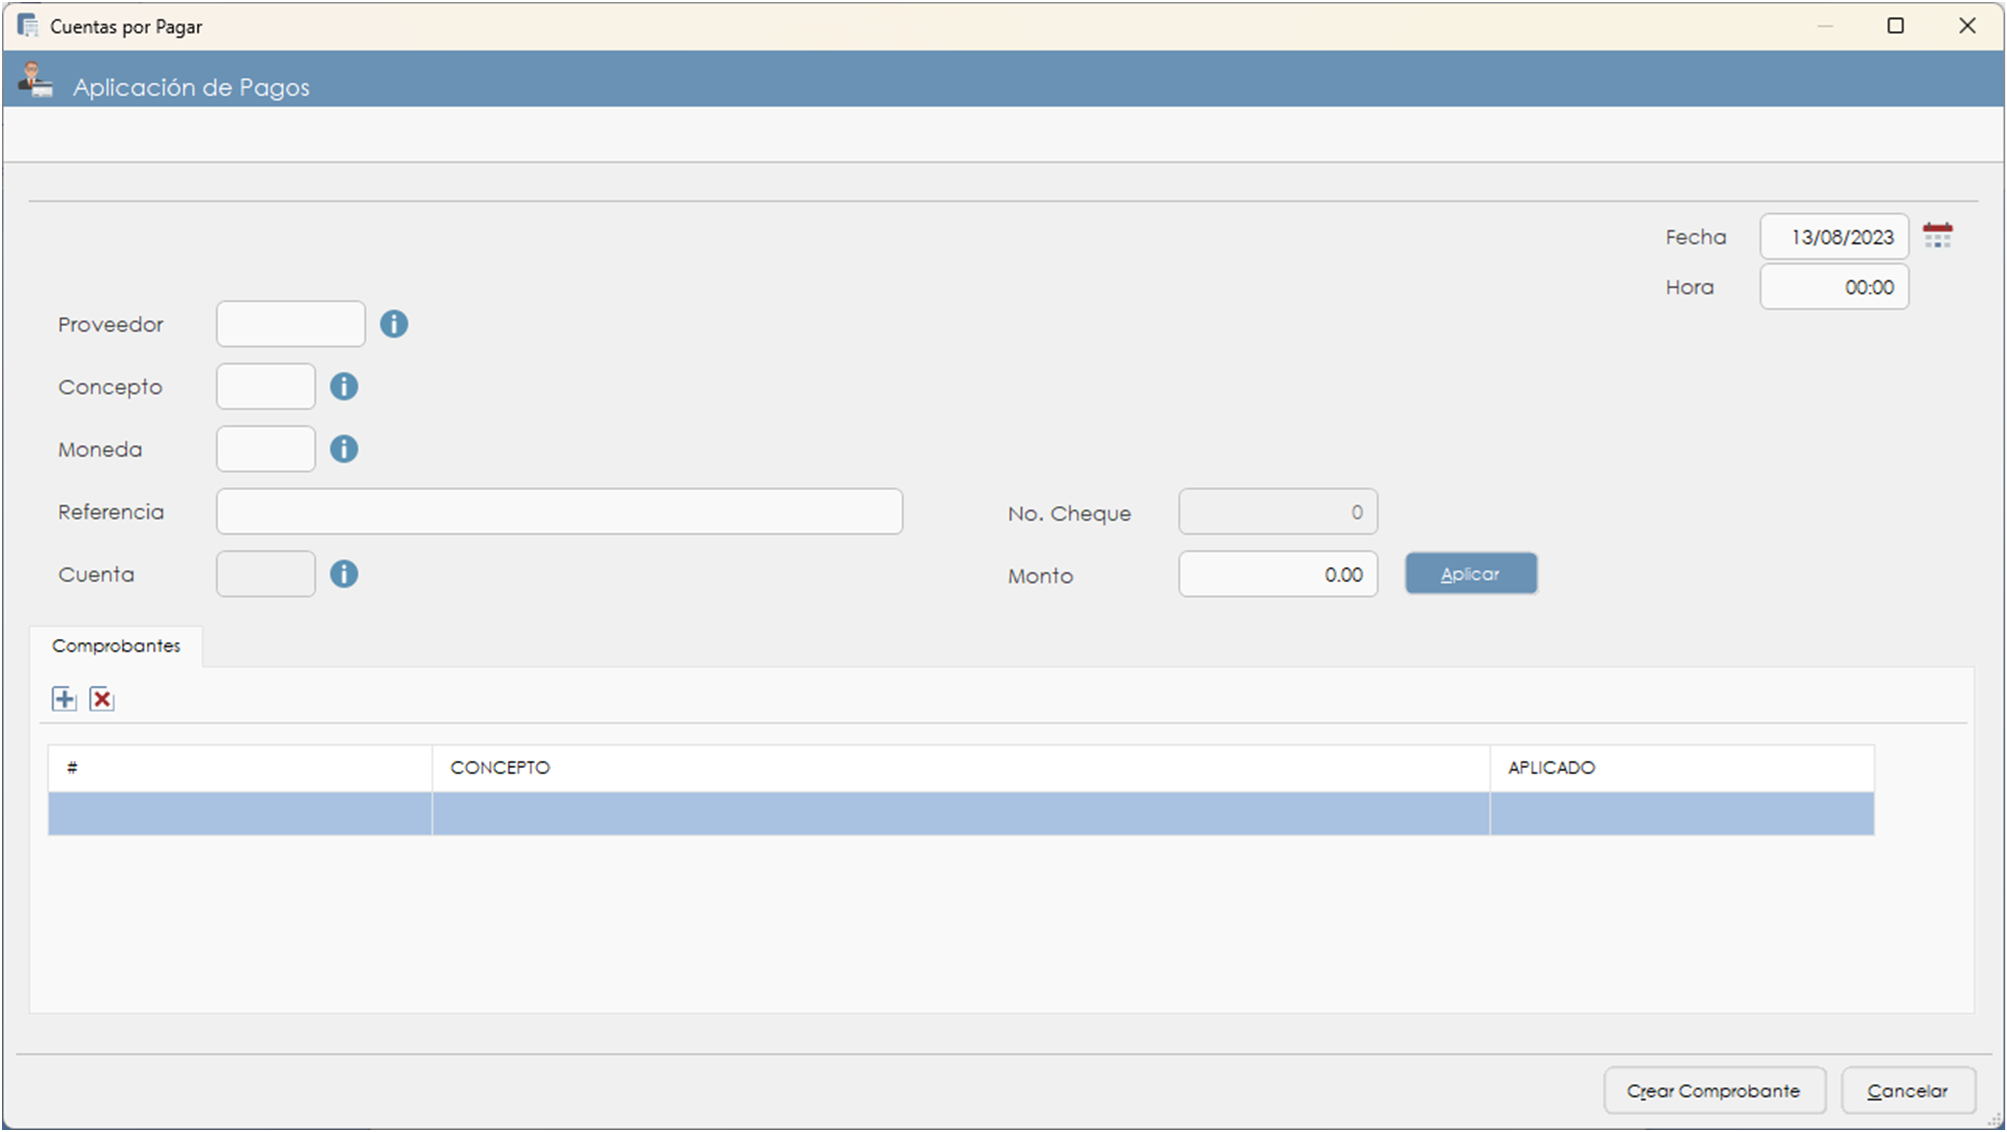This screenshot has width=2007, height=1132.
Task: Click the Cuenta info lookup icon
Action: click(344, 574)
